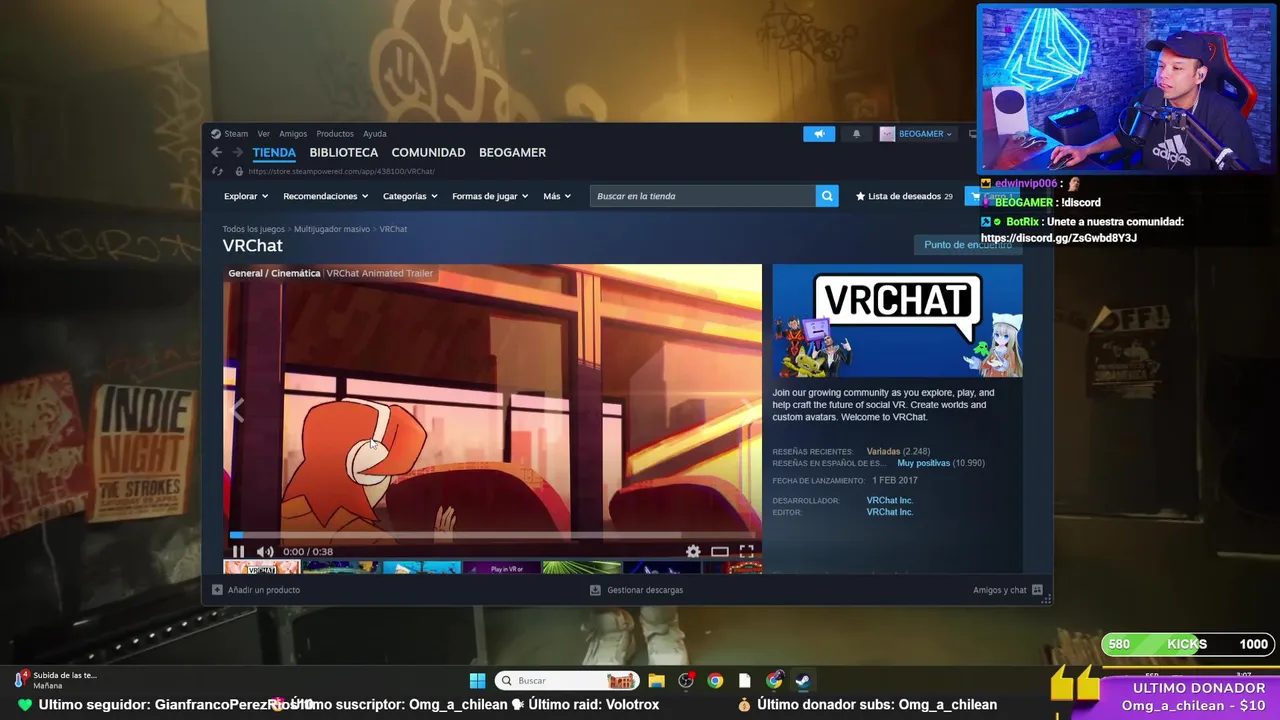The width and height of the screenshot is (1280, 720).
Task: Expand the Explorar dropdown
Action: click(x=245, y=196)
